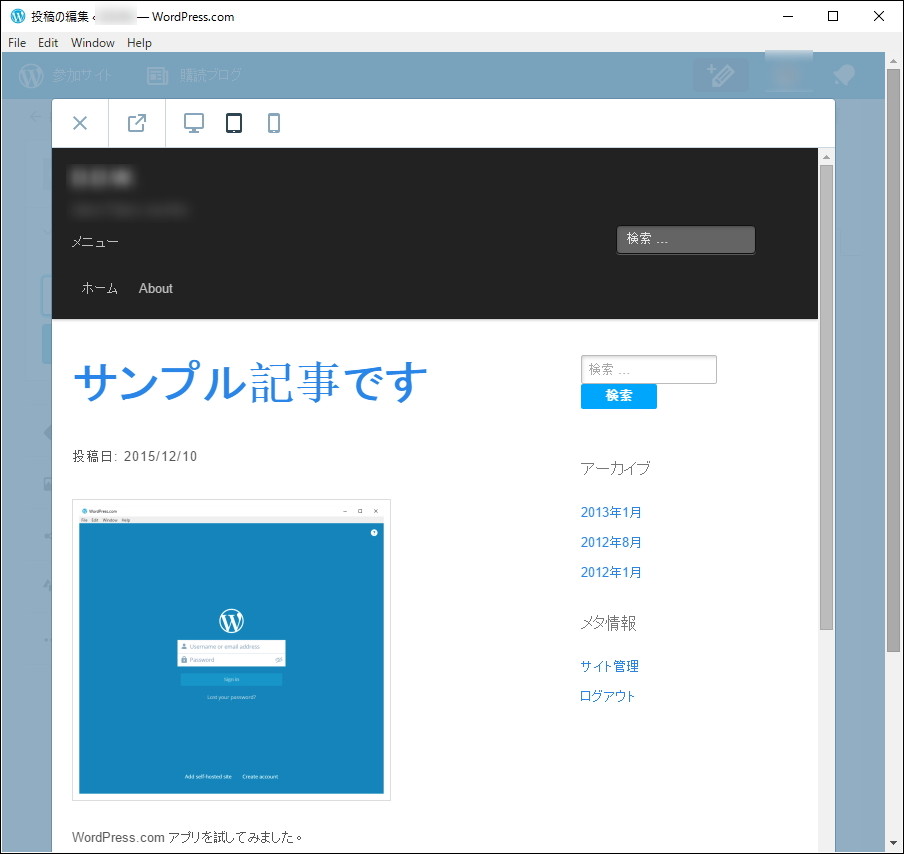Open the File menu
The height and width of the screenshot is (854, 904).
pos(16,43)
